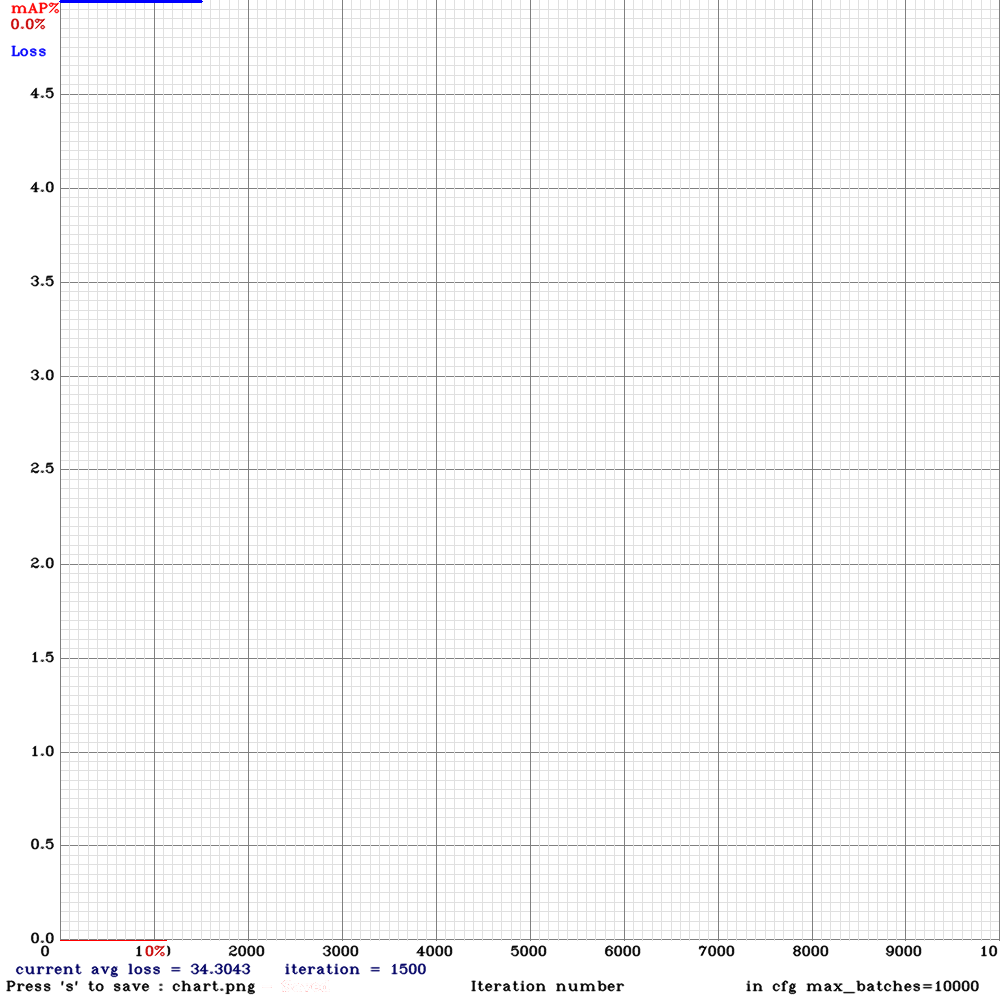The width and height of the screenshot is (1000, 1000).
Task: Click the red 10% progress label
Action: [x=156, y=950]
